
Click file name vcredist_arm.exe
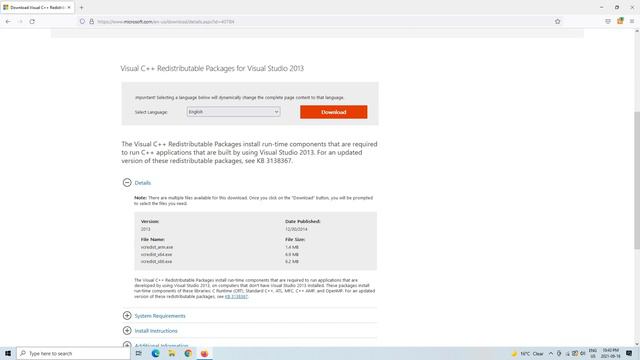coord(157,247)
